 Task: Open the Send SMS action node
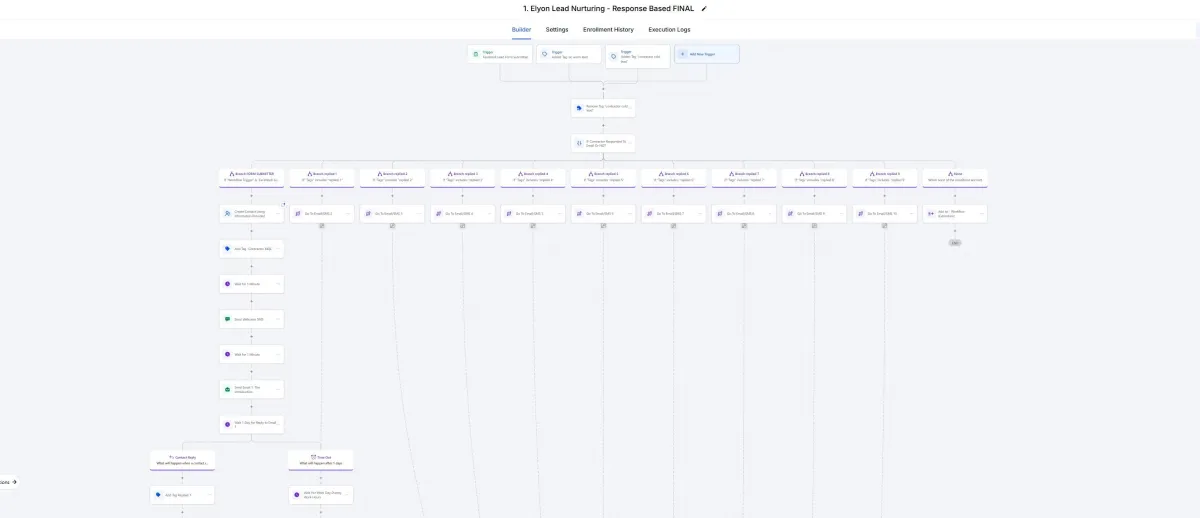252,319
